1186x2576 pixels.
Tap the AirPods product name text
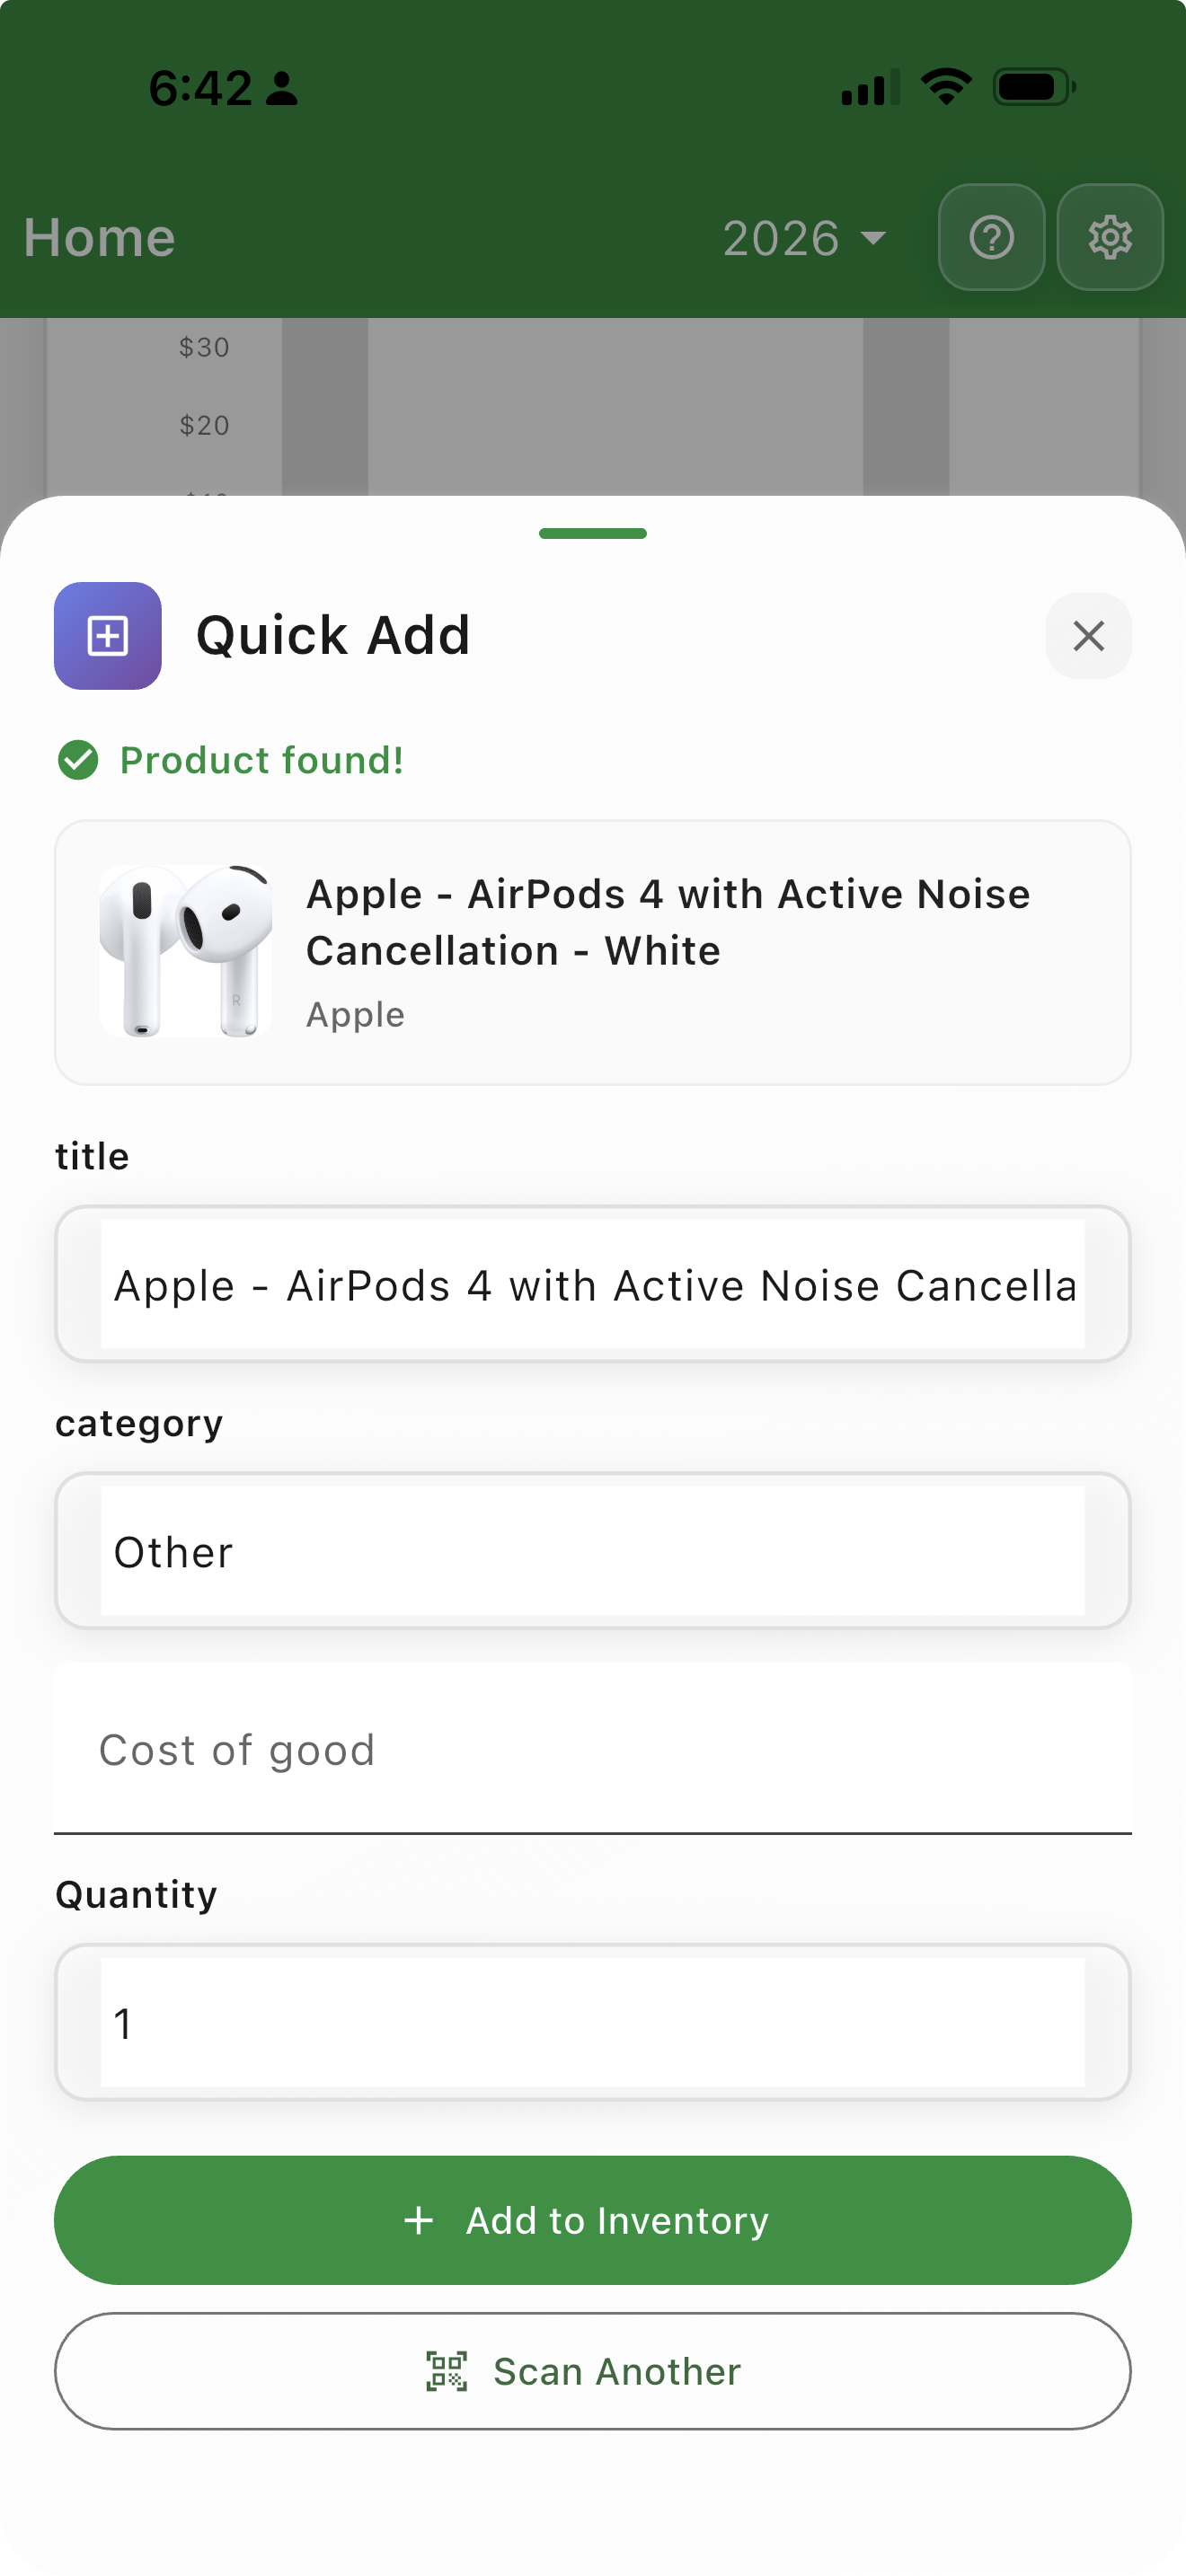[x=667, y=922]
